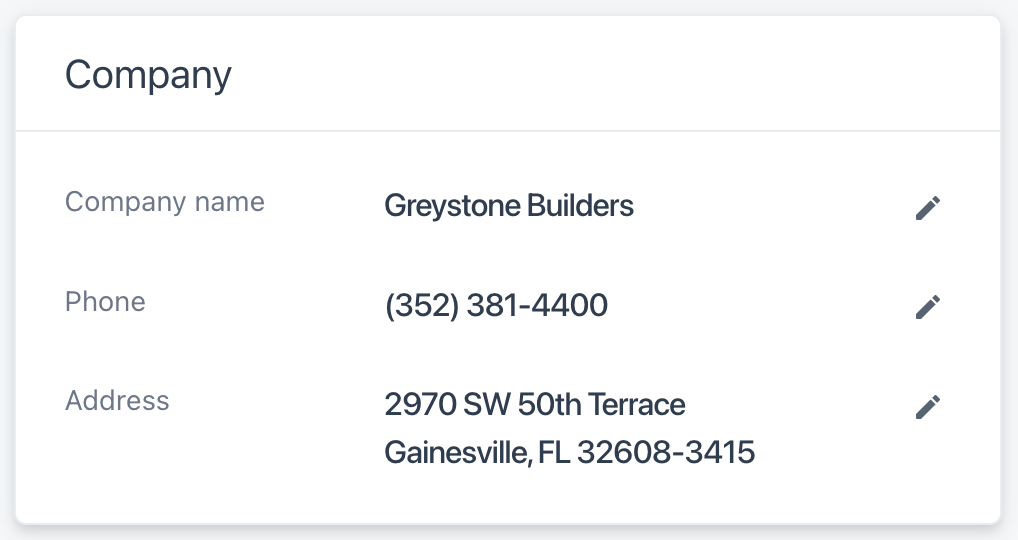Click the FL state abbreviation
This screenshot has height=540, width=1018.
(x=553, y=453)
